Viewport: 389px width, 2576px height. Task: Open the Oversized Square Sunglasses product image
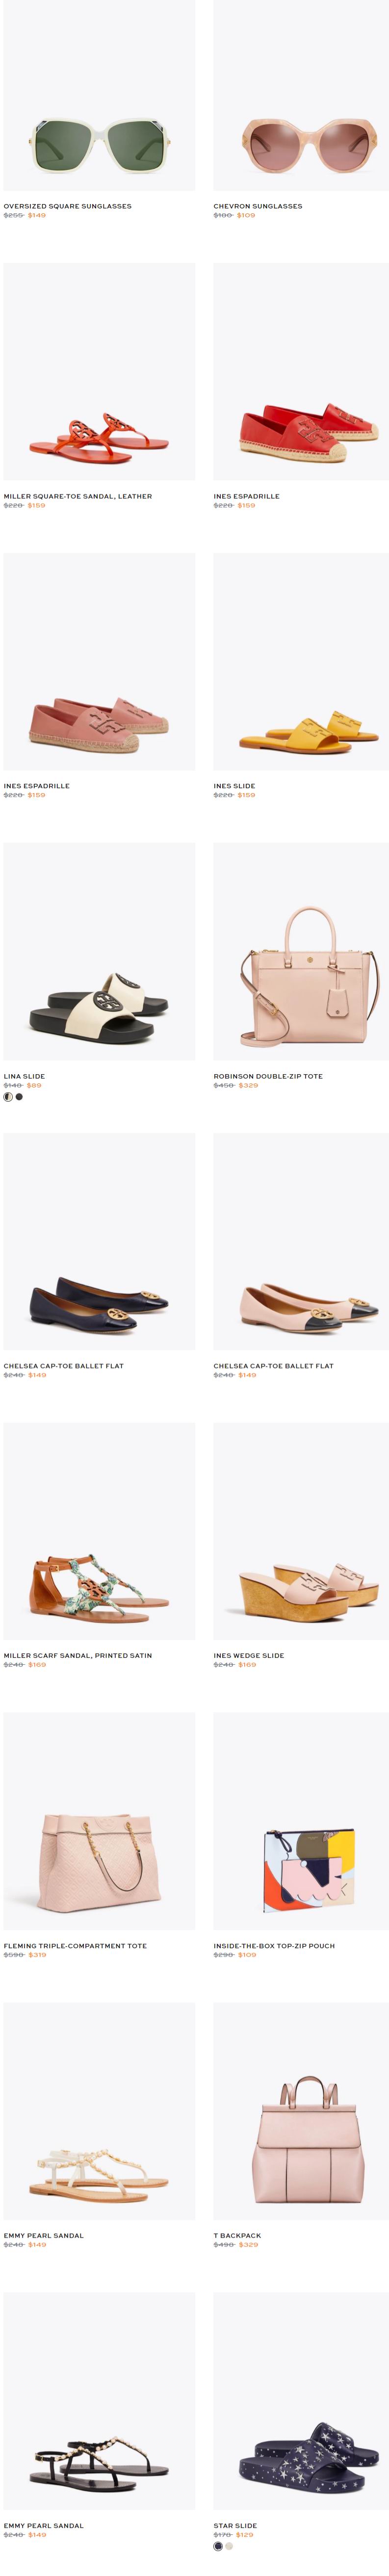[x=99, y=95]
